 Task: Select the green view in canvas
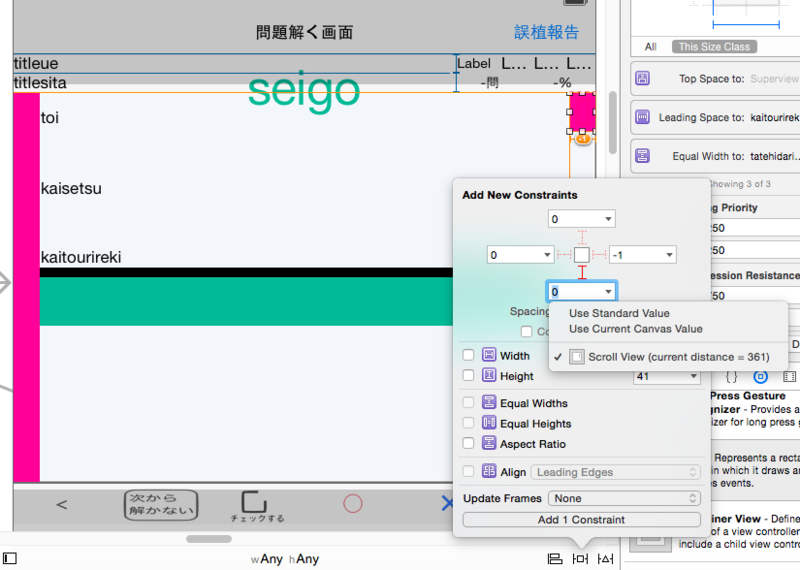click(x=246, y=301)
